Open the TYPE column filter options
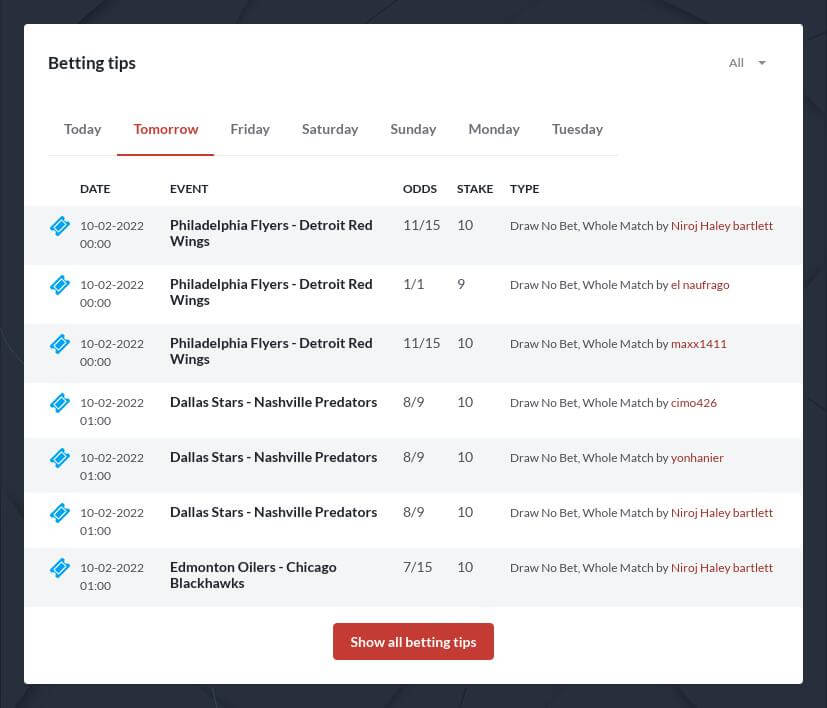Screen dimensions: 827x708 [x=524, y=188]
